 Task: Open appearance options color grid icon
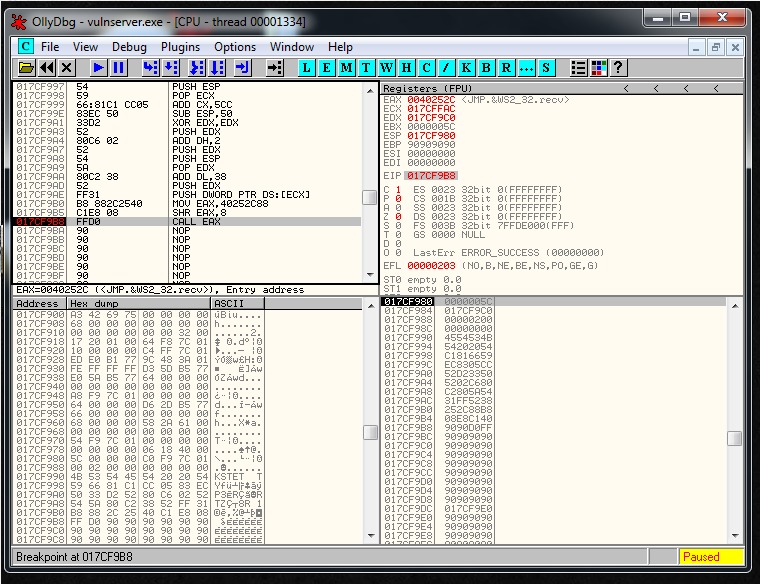coord(599,68)
